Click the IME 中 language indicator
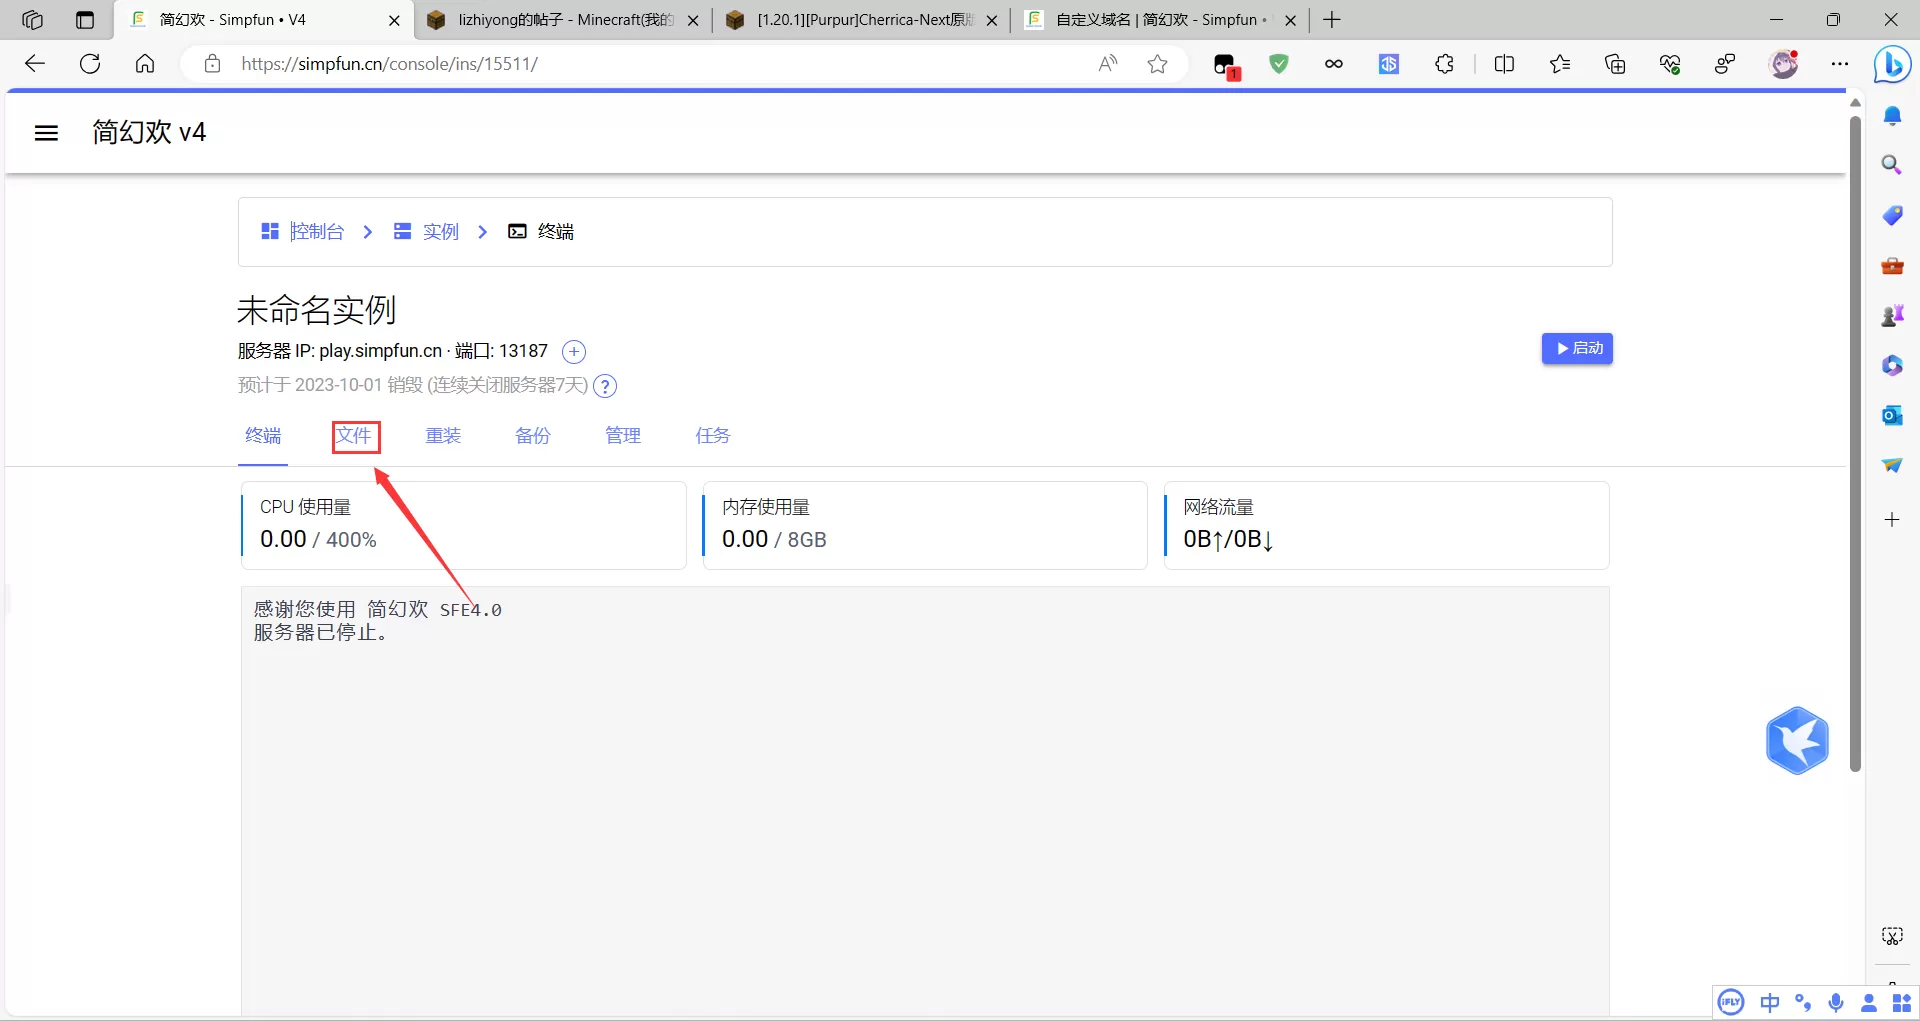 [1770, 1002]
